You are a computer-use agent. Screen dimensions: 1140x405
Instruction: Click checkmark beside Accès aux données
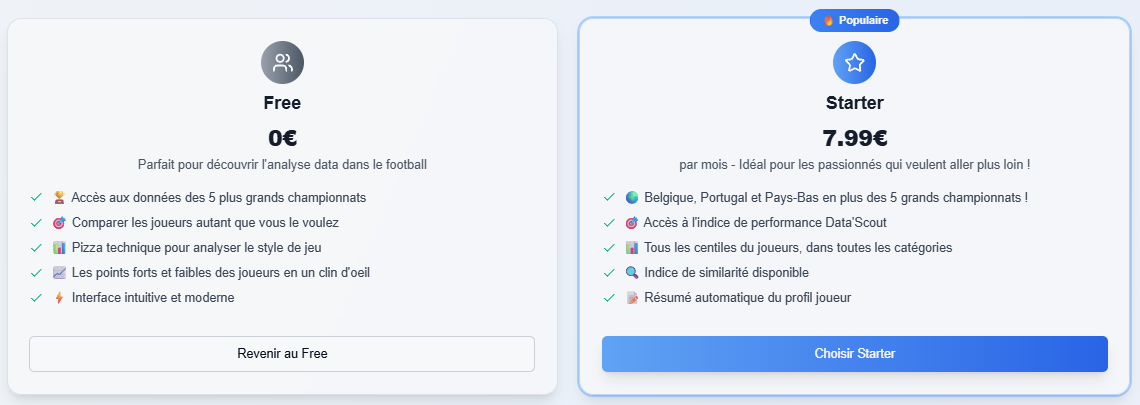point(36,198)
